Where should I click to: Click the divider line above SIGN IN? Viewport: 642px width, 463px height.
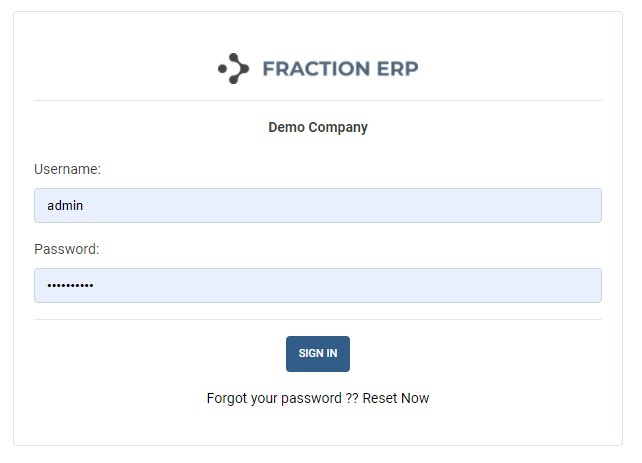(318, 320)
